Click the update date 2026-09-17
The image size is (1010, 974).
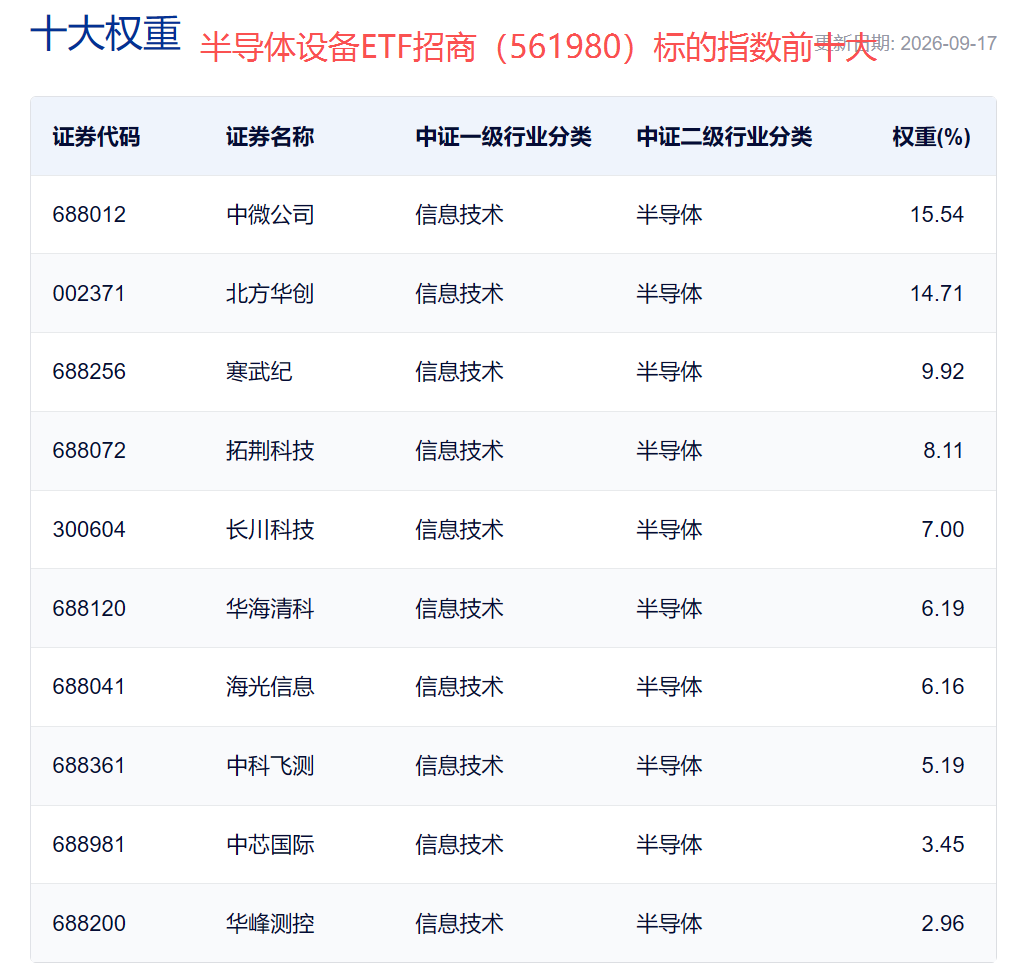pos(948,43)
